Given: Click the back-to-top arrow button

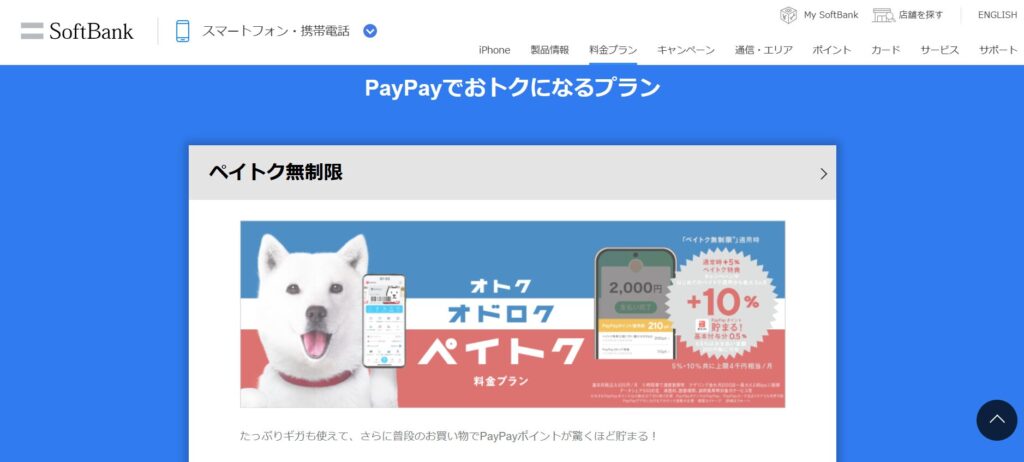Looking at the screenshot, I should pyautogui.click(x=997, y=420).
